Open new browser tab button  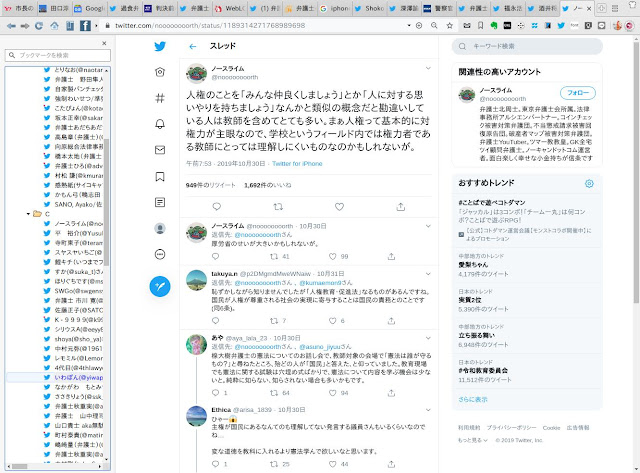[601, 8]
